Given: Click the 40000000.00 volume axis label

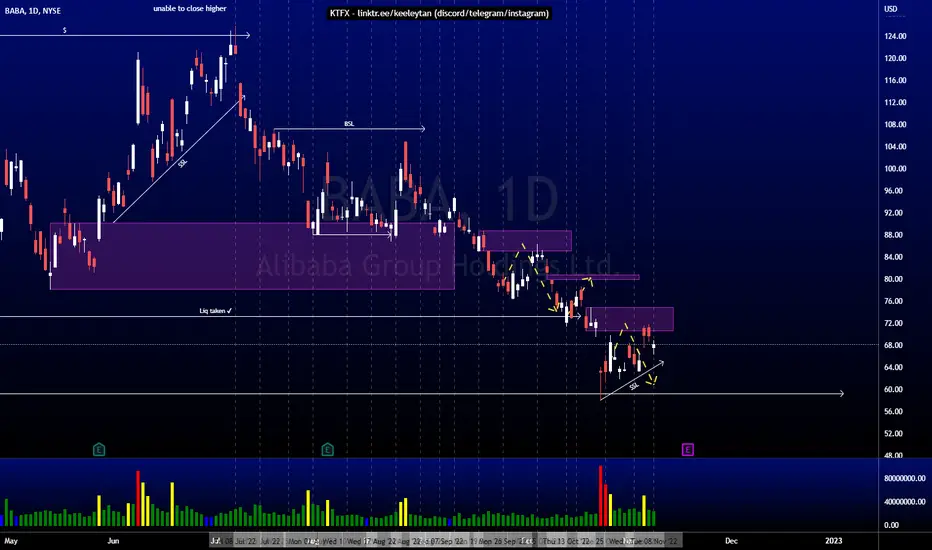Looking at the screenshot, I should click(x=905, y=502).
